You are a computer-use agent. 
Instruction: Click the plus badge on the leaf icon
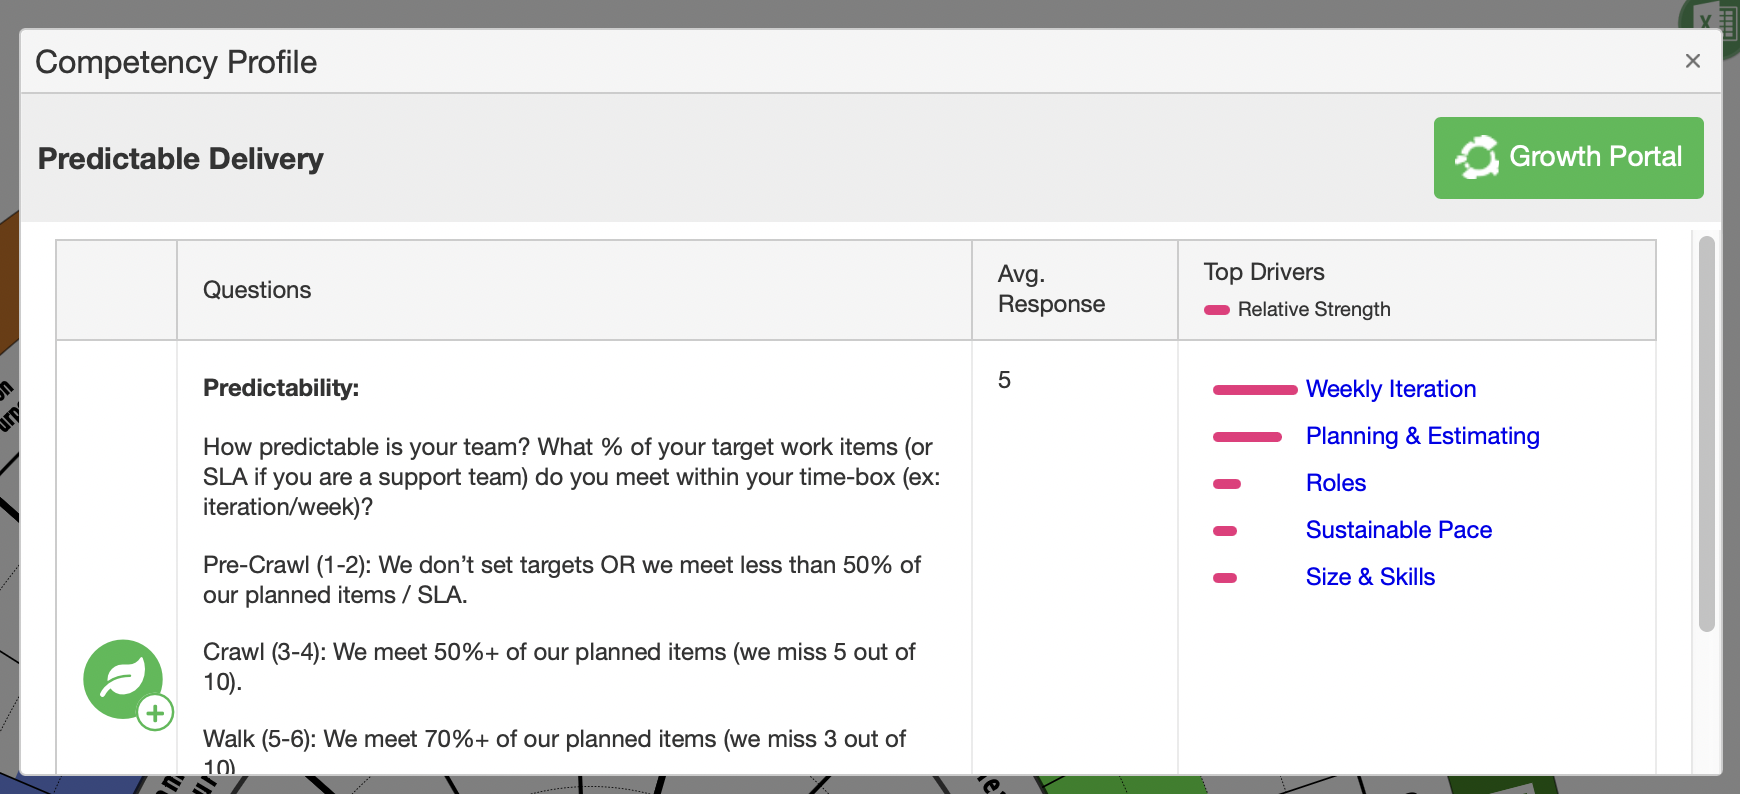click(x=155, y=713)
